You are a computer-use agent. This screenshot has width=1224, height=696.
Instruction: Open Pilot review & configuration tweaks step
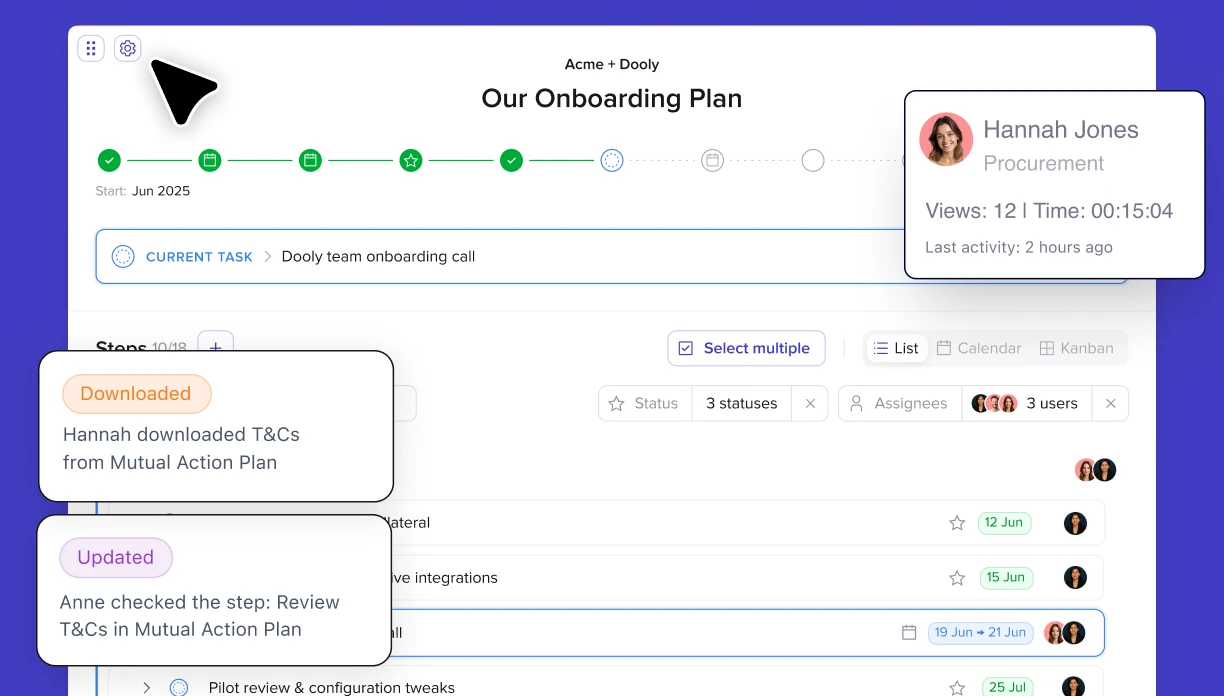332,688
